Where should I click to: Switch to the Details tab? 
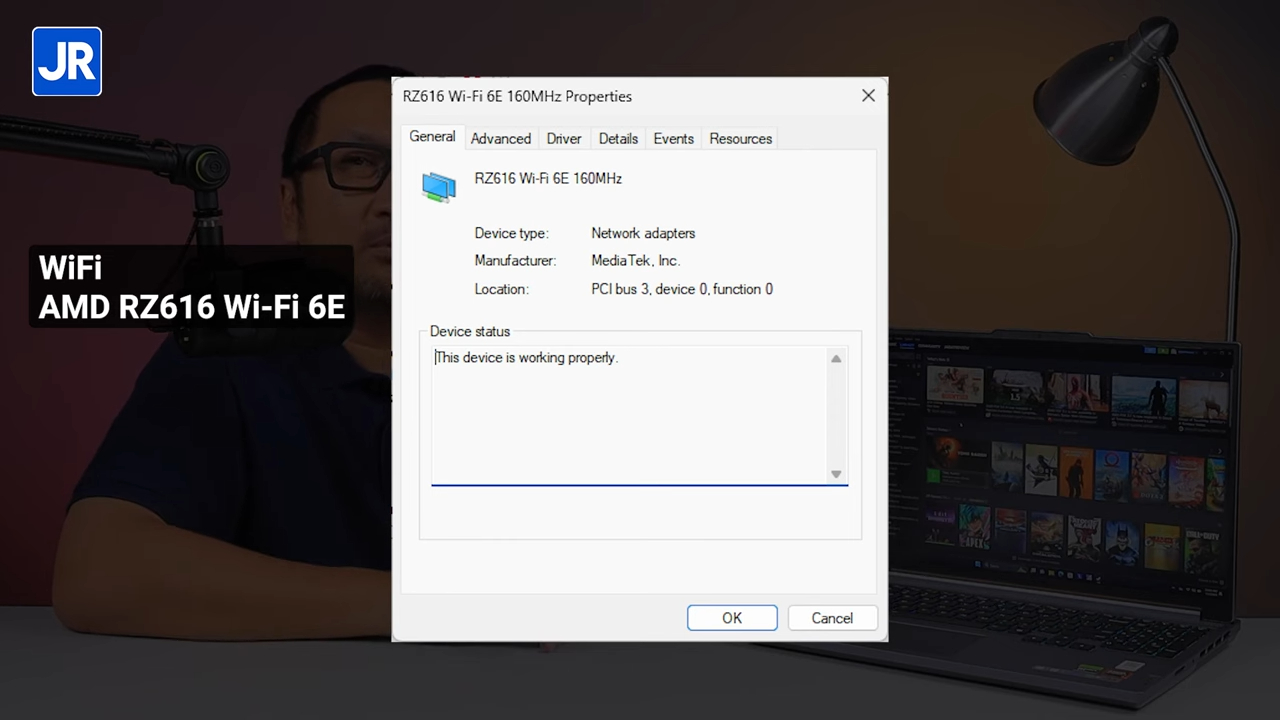[617, 138]
